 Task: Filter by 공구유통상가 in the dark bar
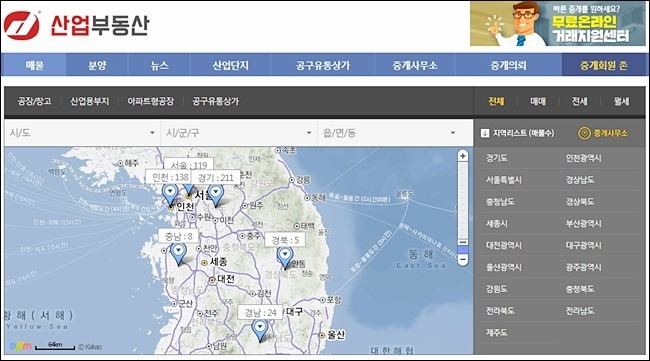216,101
